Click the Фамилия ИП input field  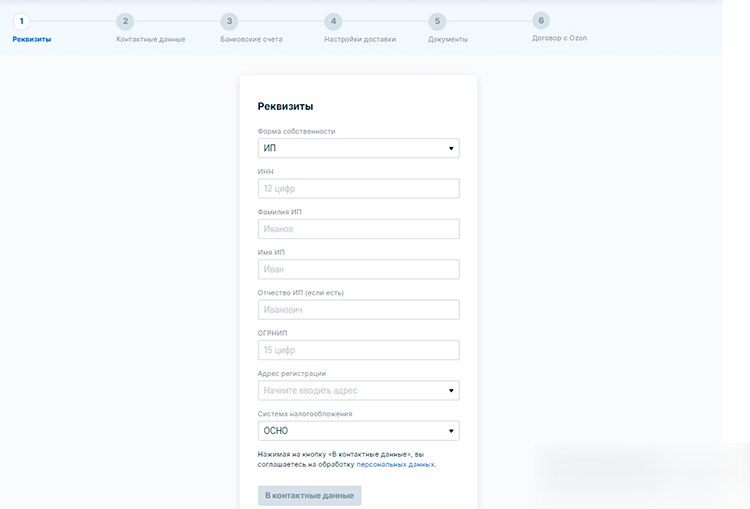coord(358,229)
